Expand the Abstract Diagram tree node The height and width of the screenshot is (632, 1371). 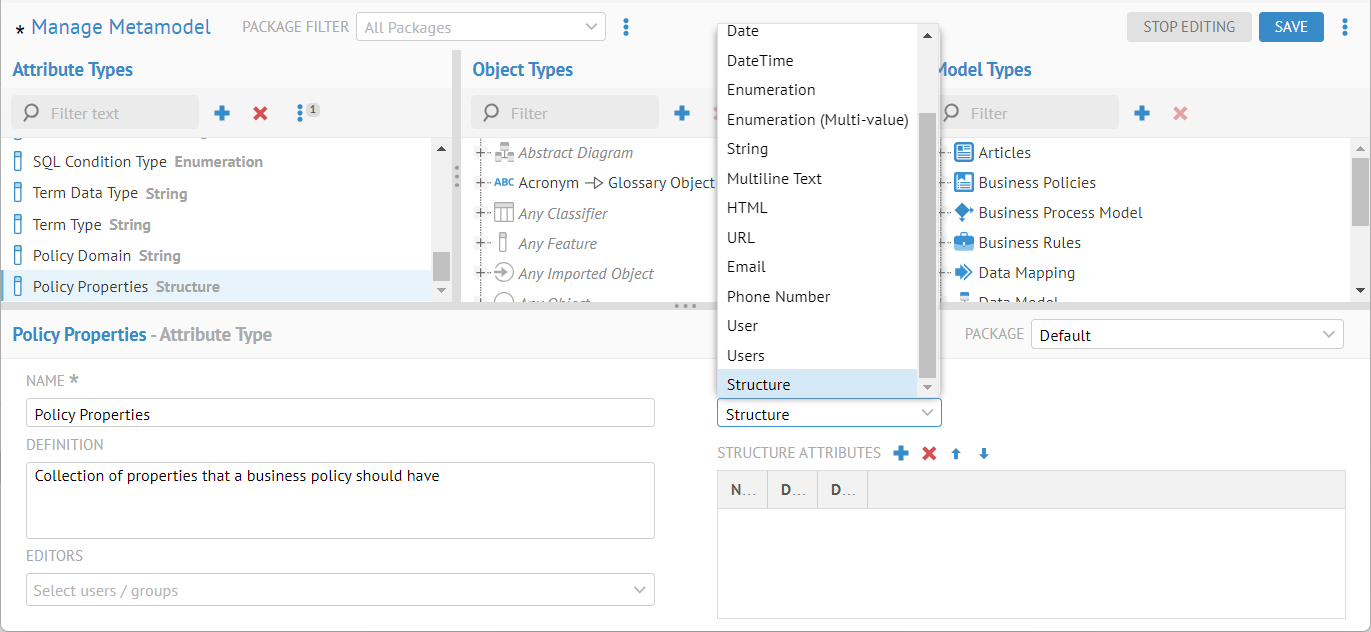tap(481, 153)
